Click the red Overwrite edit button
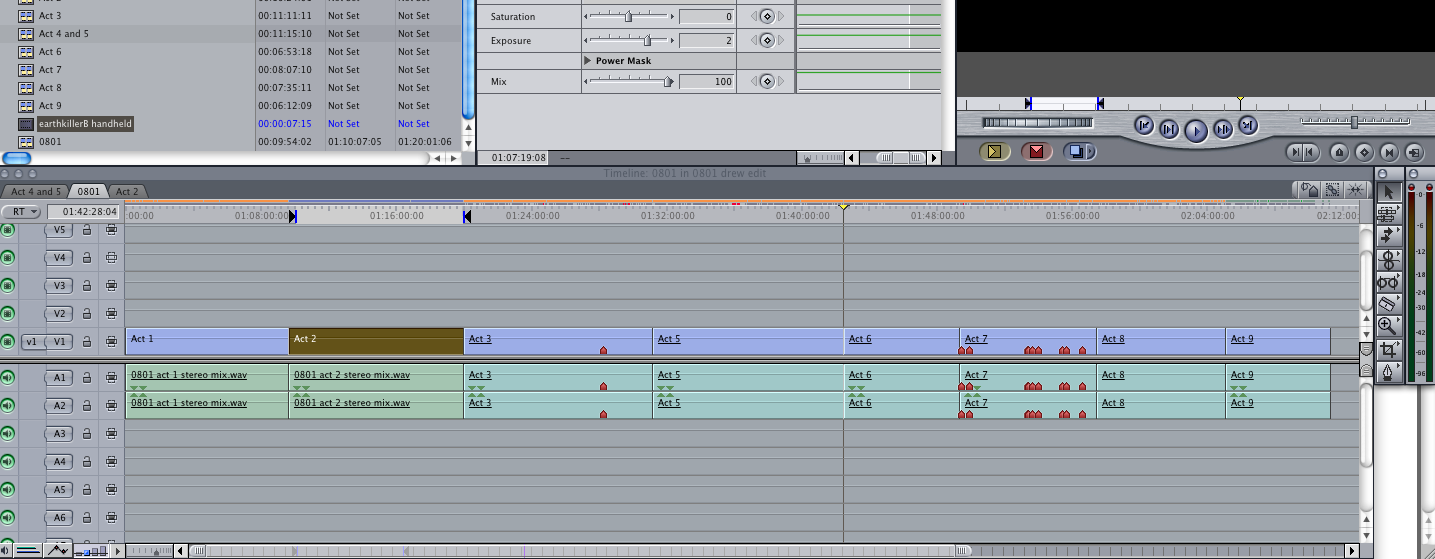The width and height of the screenshot is (1435, 559). [x=1035, y=152]
